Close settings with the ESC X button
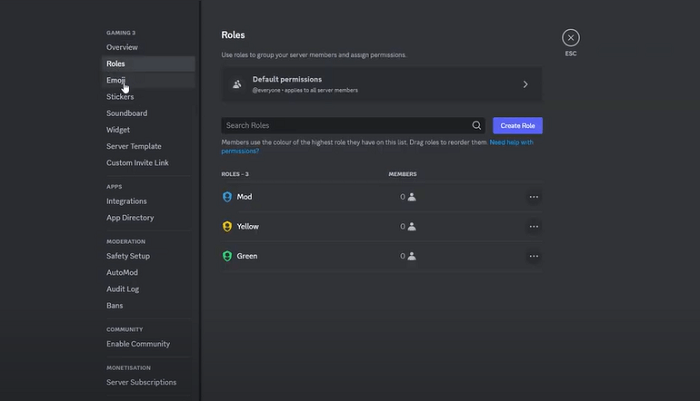This screenshot has width=700, height=401. [571, 38]
